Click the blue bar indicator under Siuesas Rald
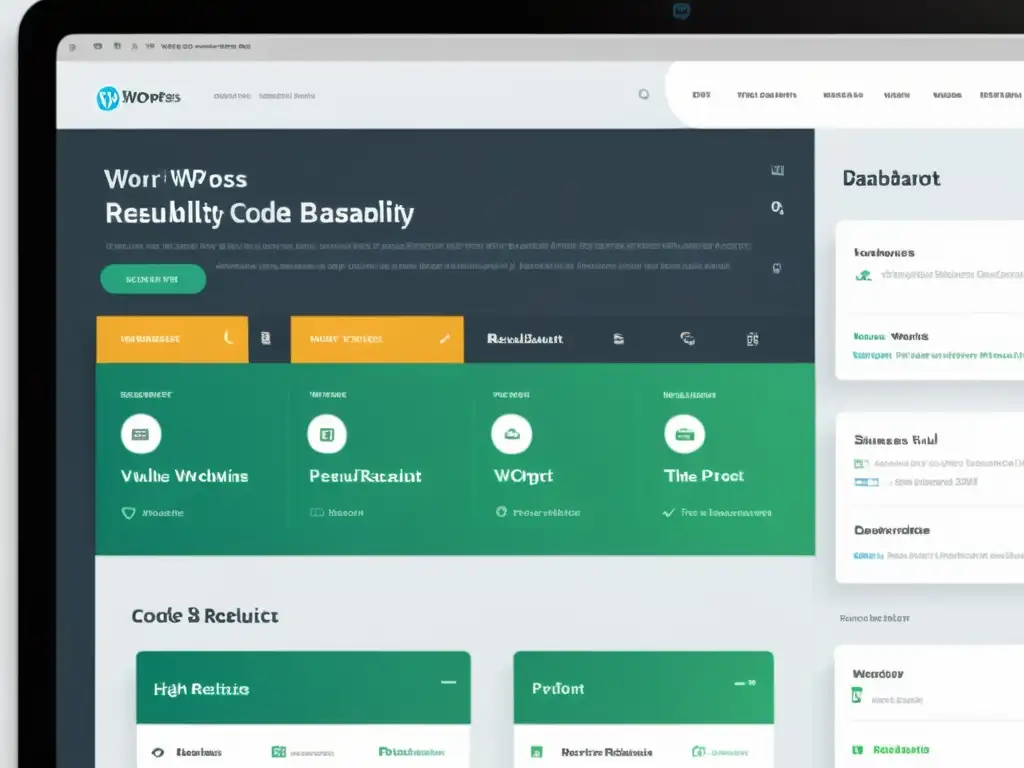The width and height of the screenshot is (1024, 768). tap(867, 483)
